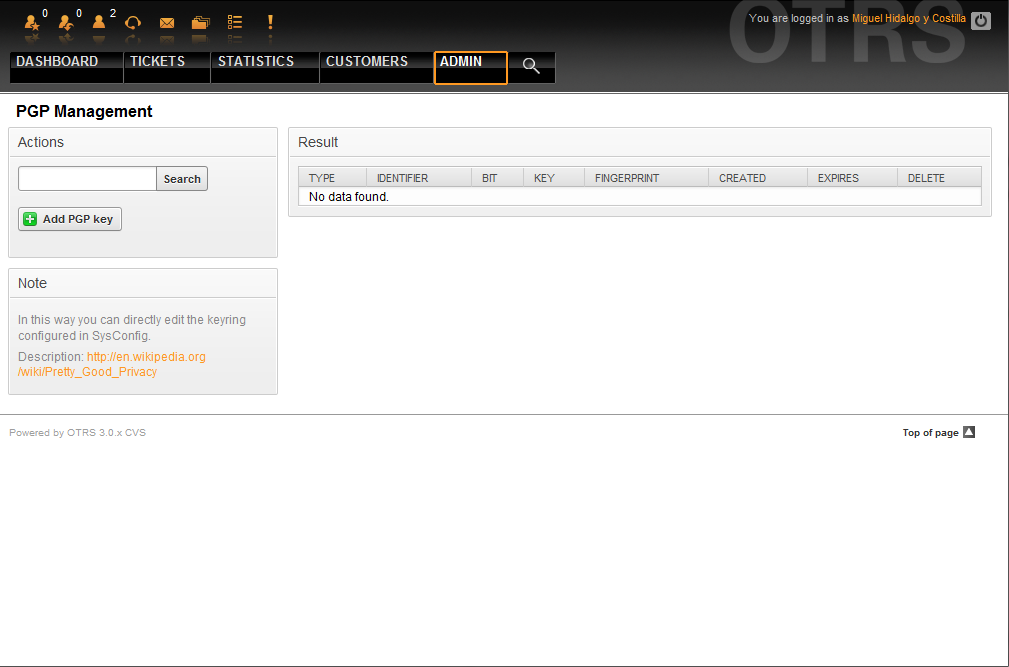The height and width of the screenshot is (667, 1009).
Task: Click the user-with-arrow icon in top toolbar
Action: (x=66, y=22)
